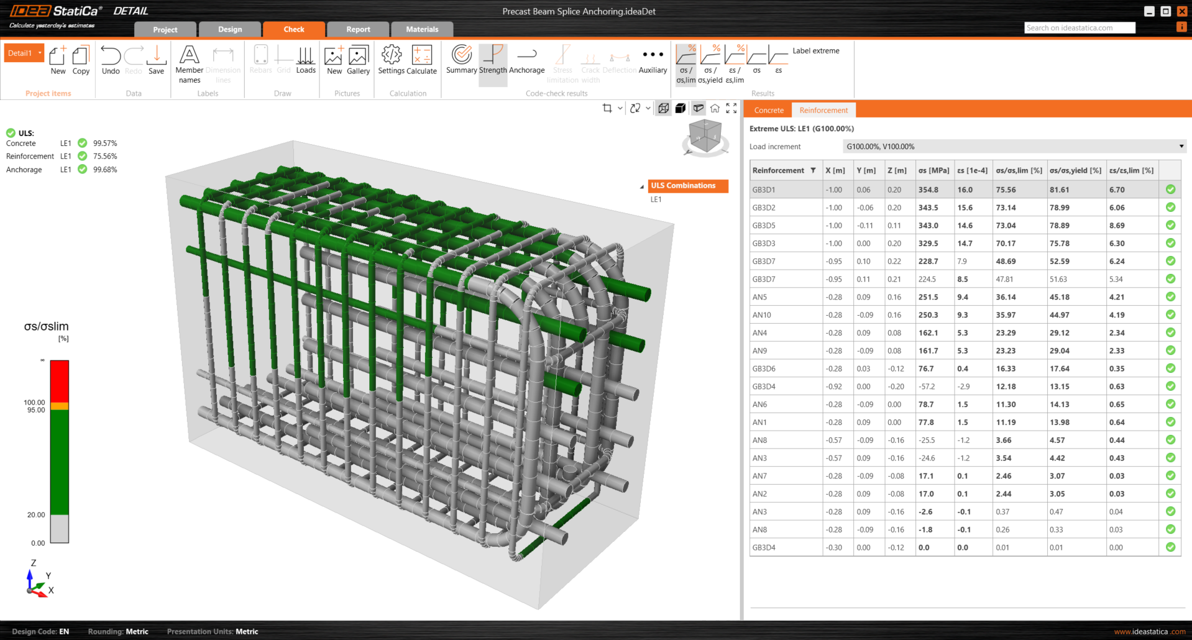Open the Report ribbon tab

(x=357, y=29)
